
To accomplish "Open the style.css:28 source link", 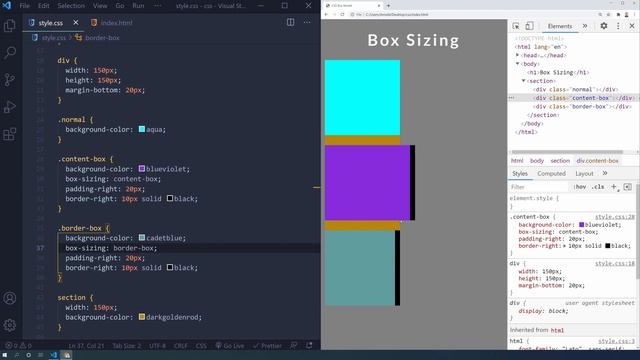I will point(615,217).
